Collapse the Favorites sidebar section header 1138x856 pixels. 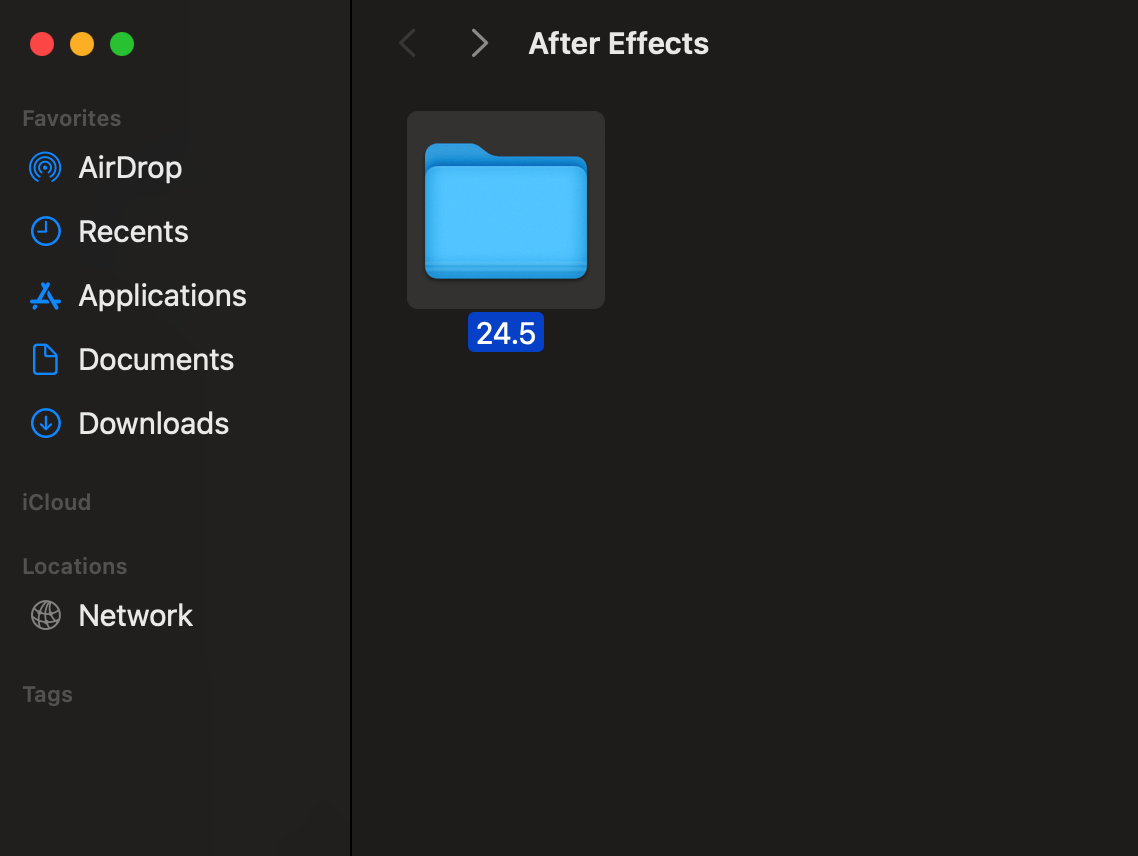pos(72,118)
